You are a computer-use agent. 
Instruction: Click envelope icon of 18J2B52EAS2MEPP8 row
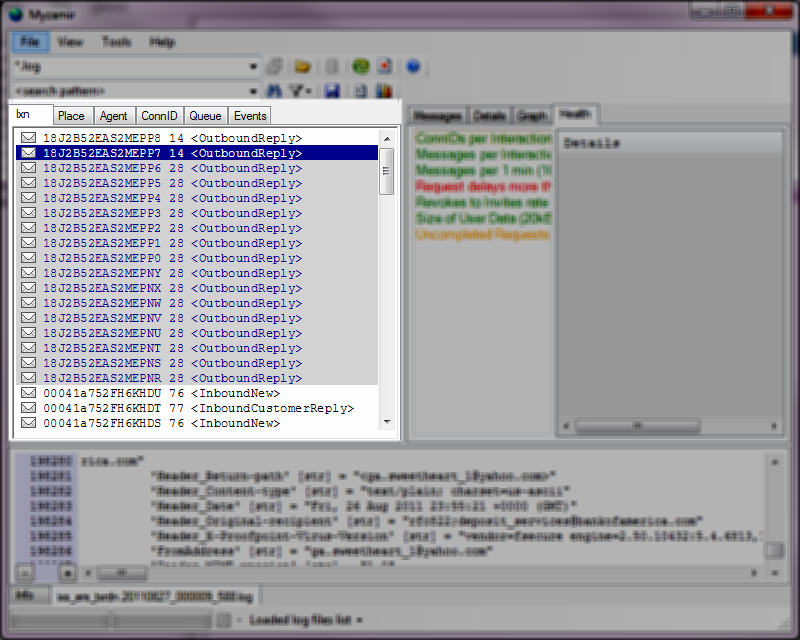coord(28,138)
